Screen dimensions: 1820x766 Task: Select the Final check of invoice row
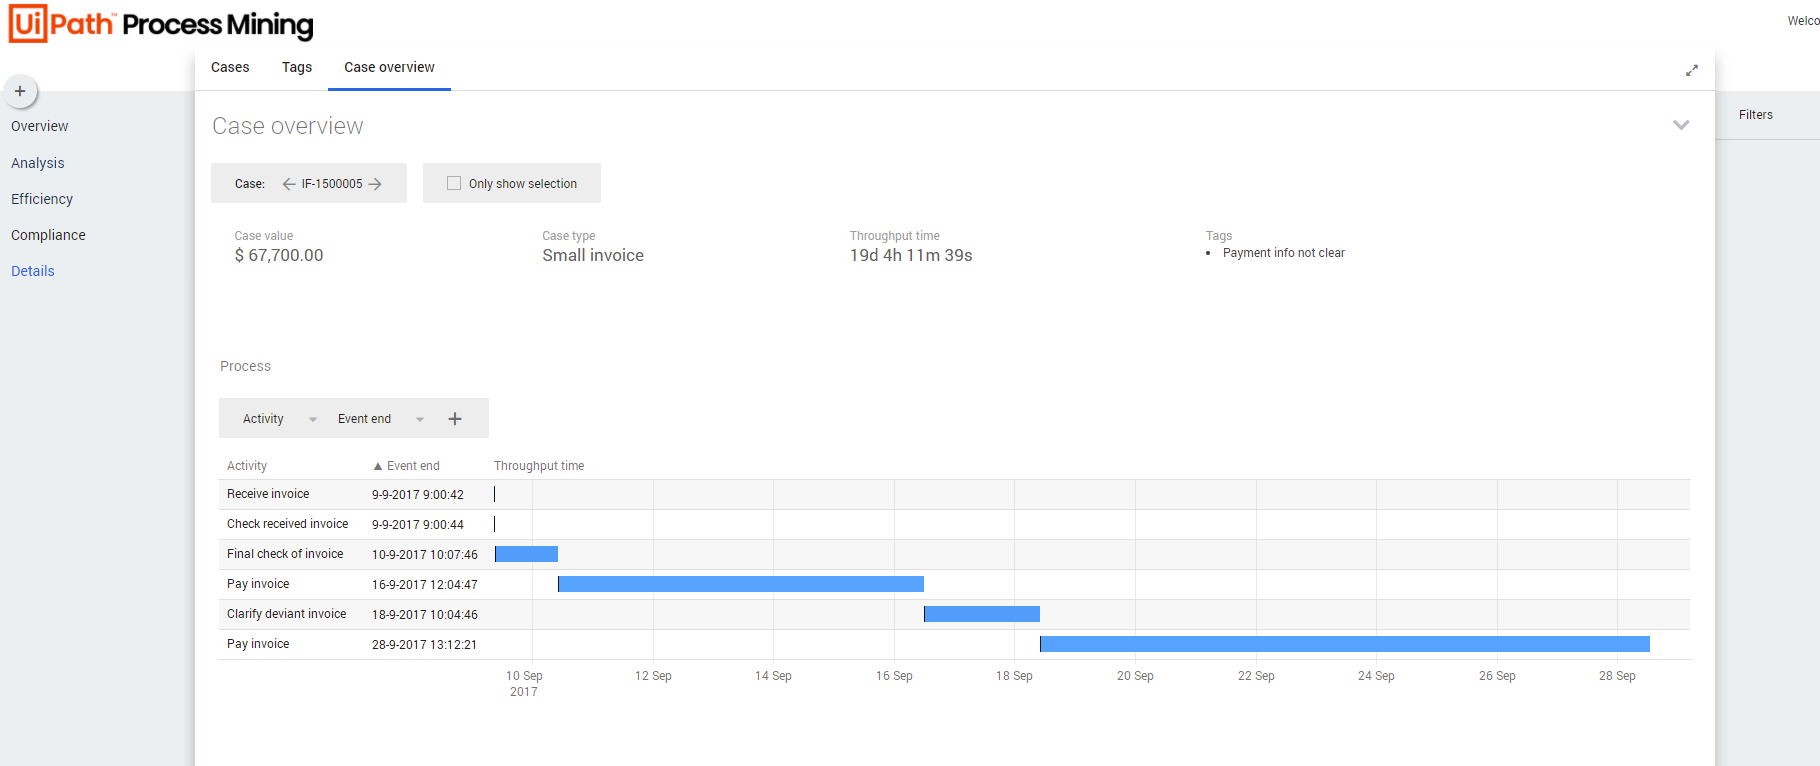pyautogui.click(x=285, y=554)
